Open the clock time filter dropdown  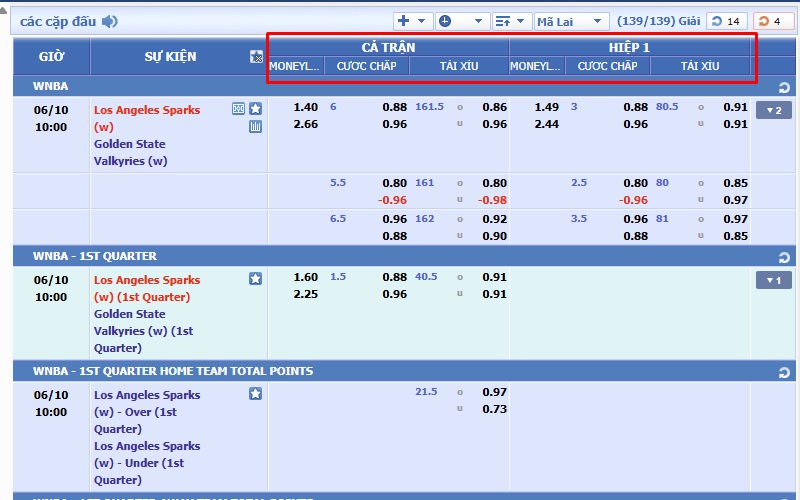[x=462, y=21]
